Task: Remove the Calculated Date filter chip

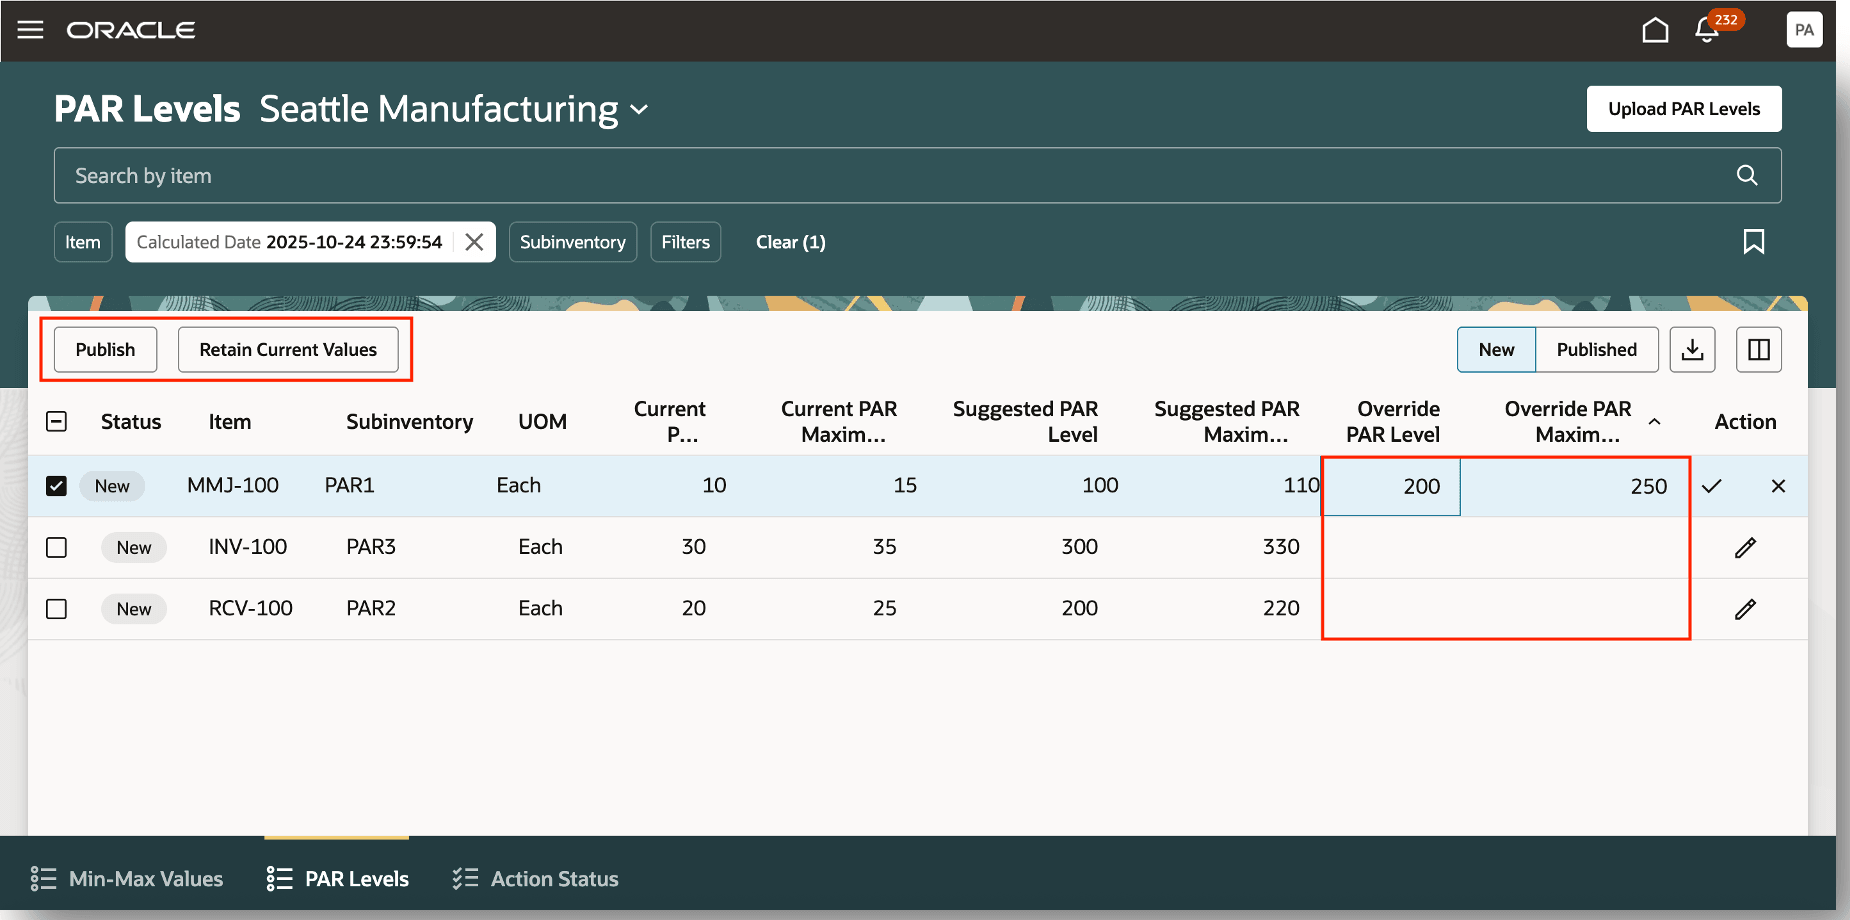Action: point(474,242)
